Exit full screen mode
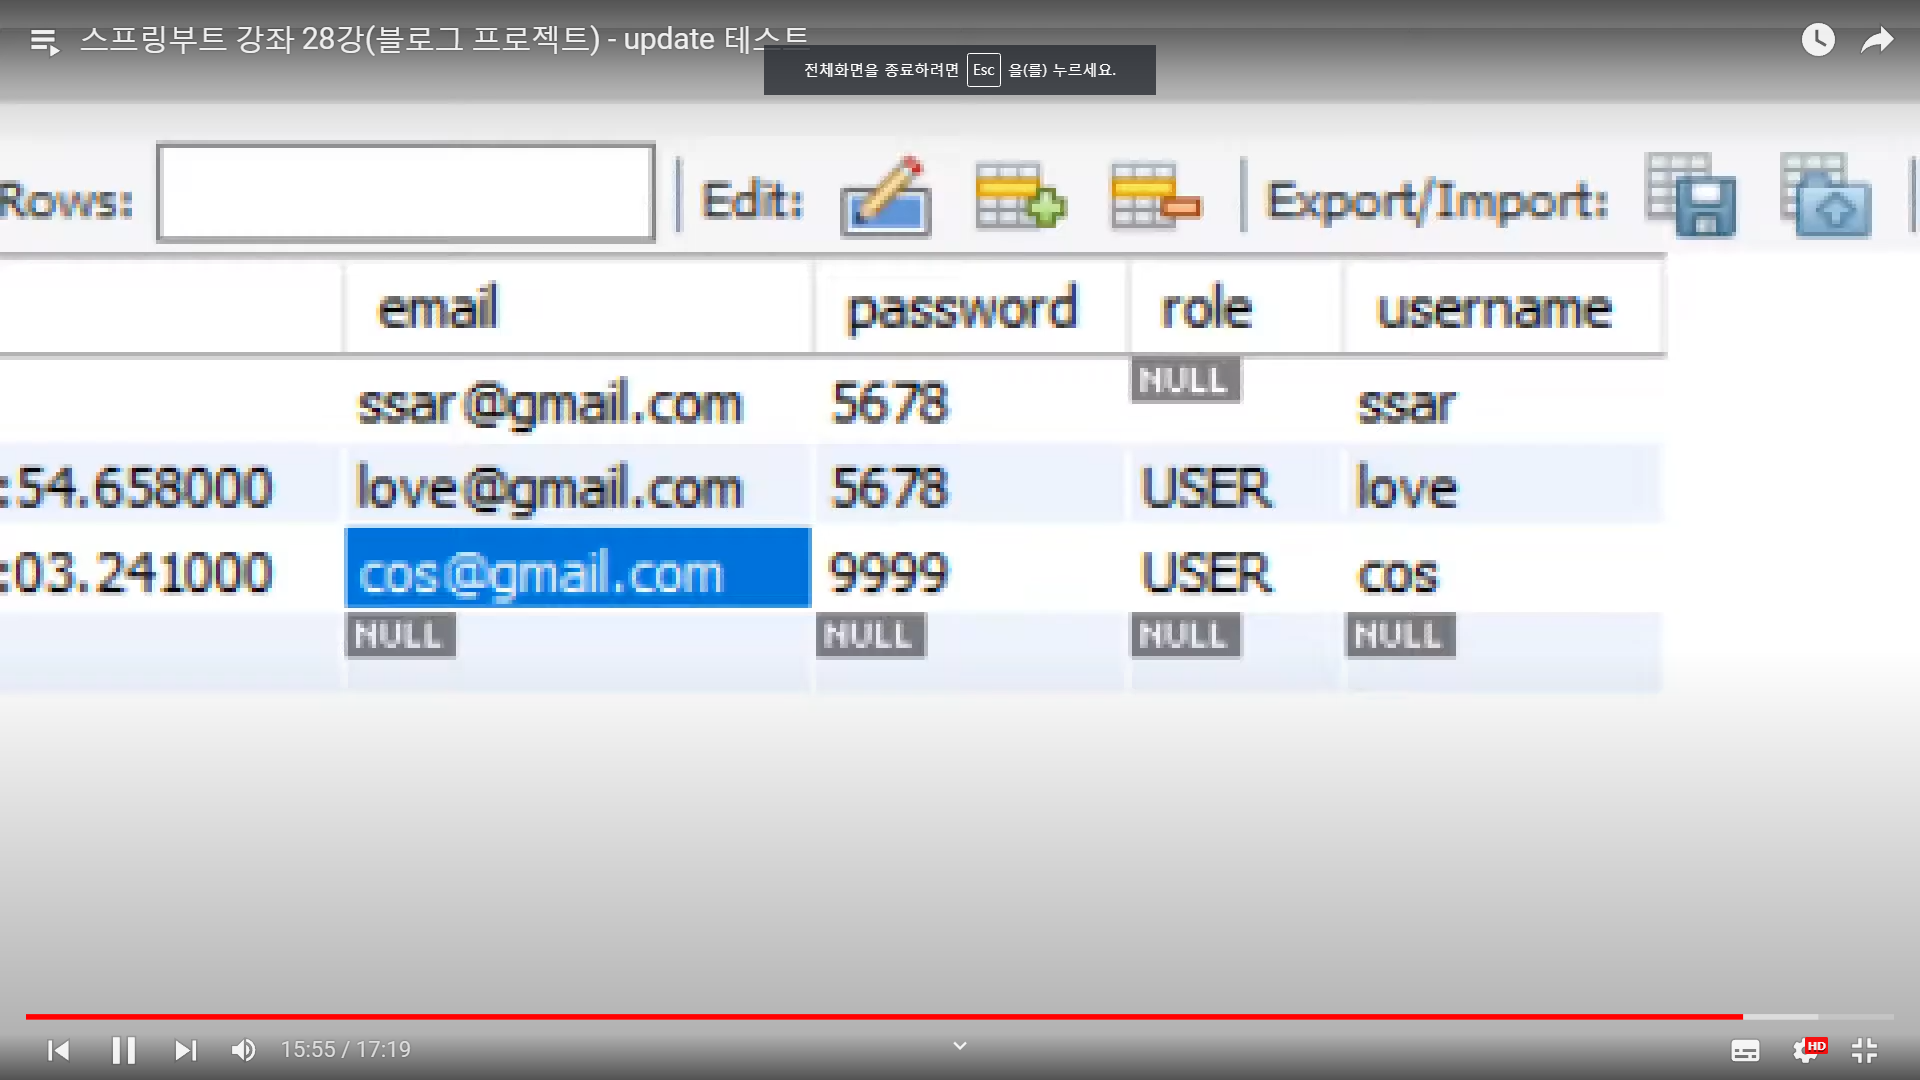Viewport: 1920px width, 1080px height. click(x=1864, y=1050)
